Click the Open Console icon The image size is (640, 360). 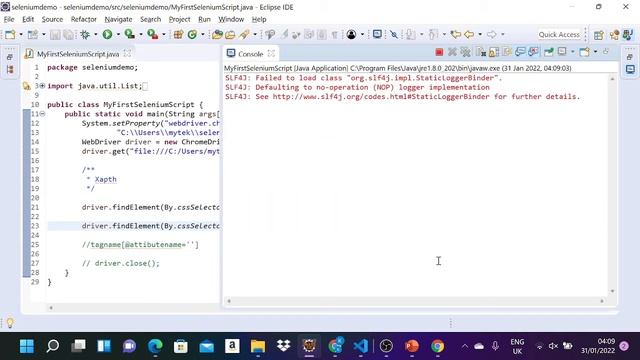click(x=584, y=52)
